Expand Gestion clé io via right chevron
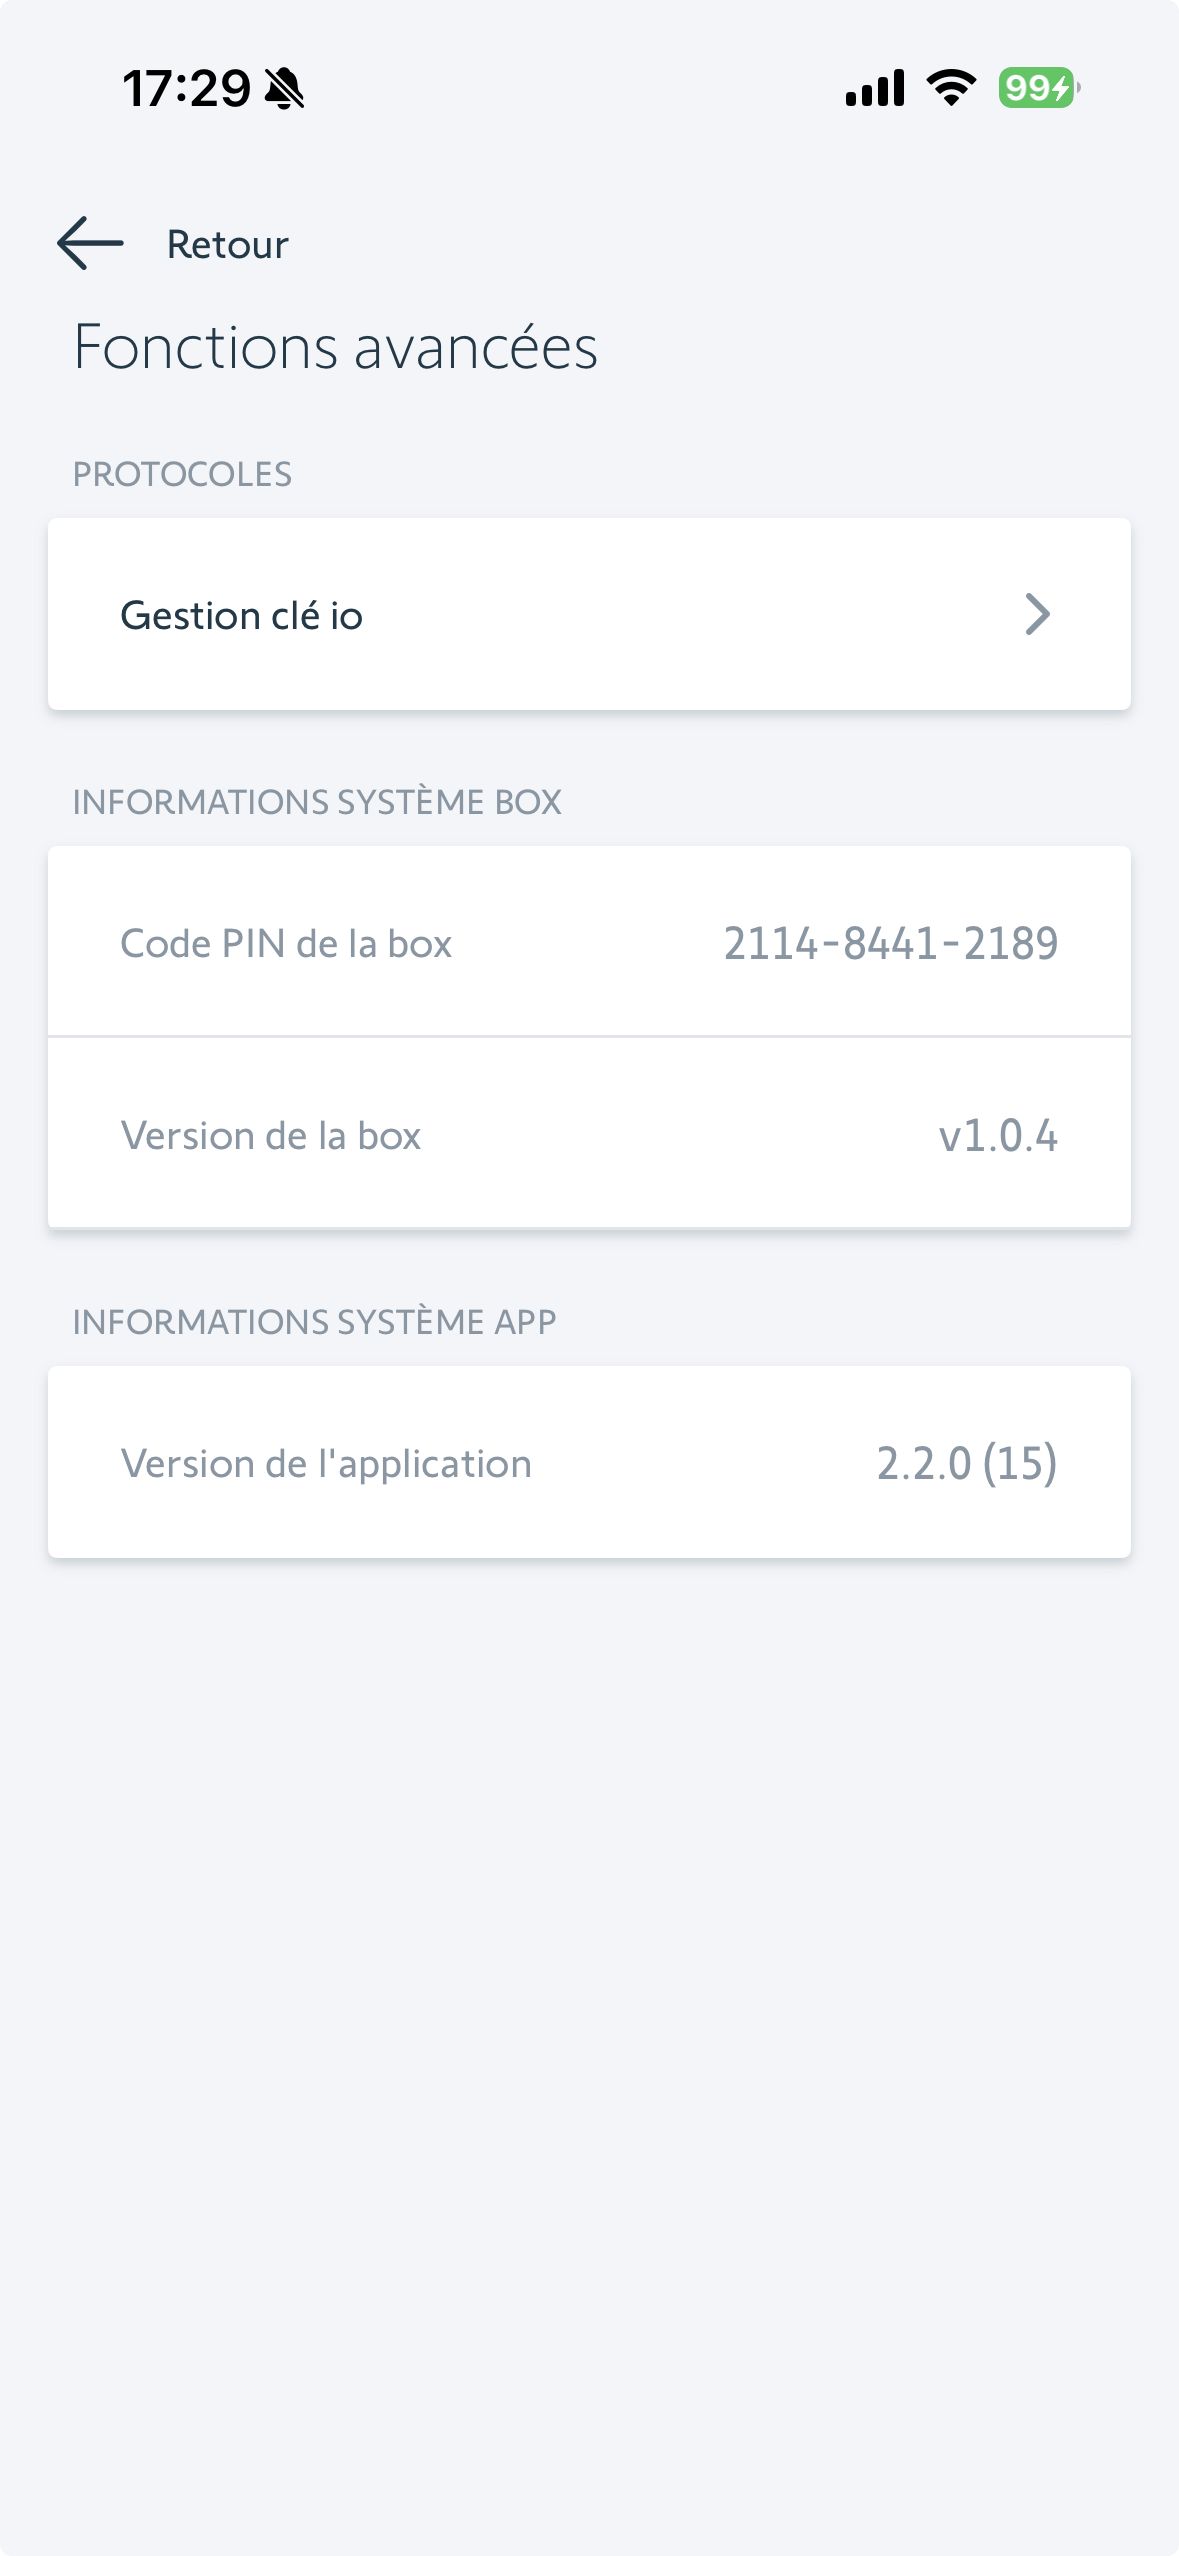The image size is (1179, 2556). 1037,614
